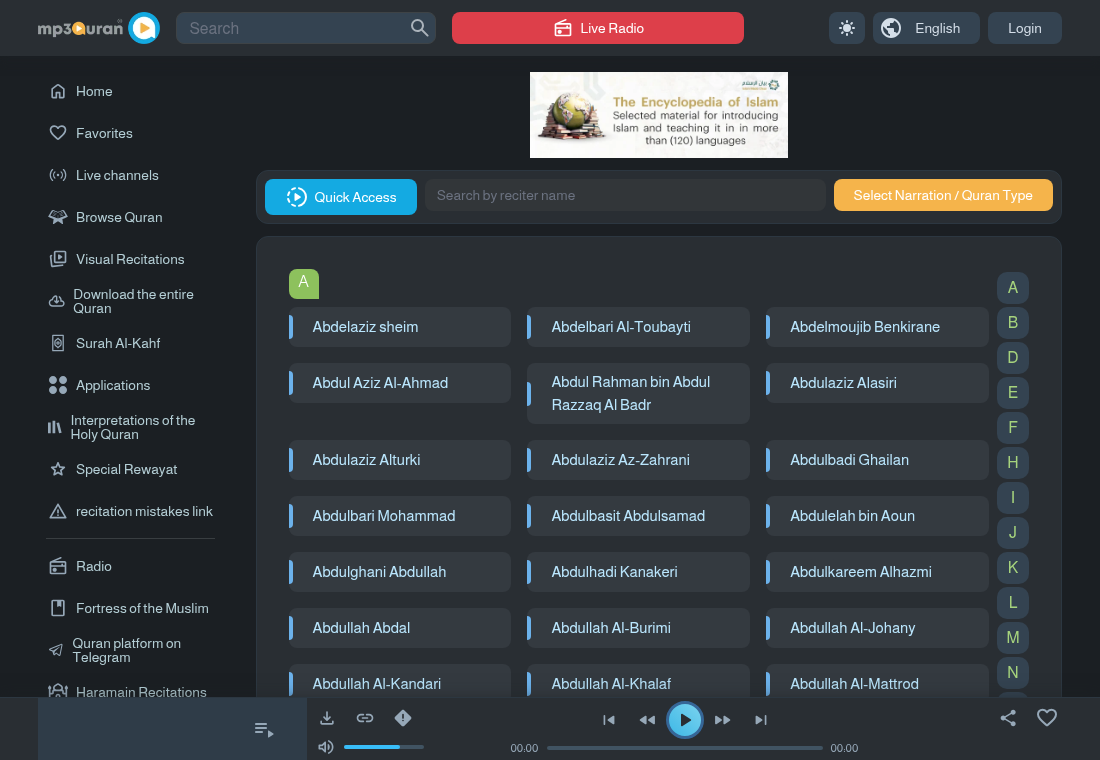Image resolution: width=1100 pixels, height=760 pixels.
Task: Jump to letter M in alphabet index
Action: coord(1013,638)
